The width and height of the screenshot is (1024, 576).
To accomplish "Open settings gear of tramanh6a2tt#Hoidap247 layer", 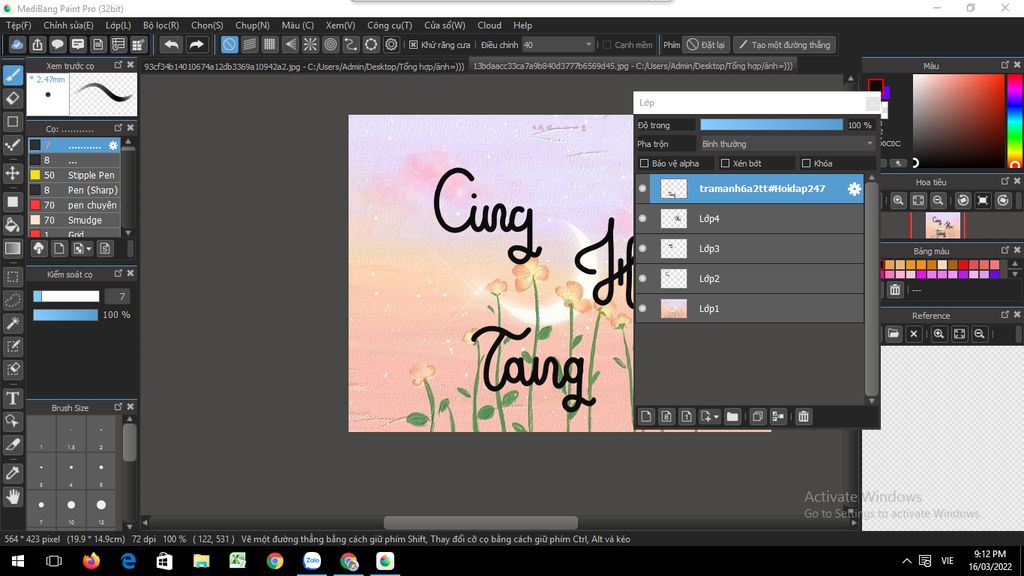I will tap(854, 189).
